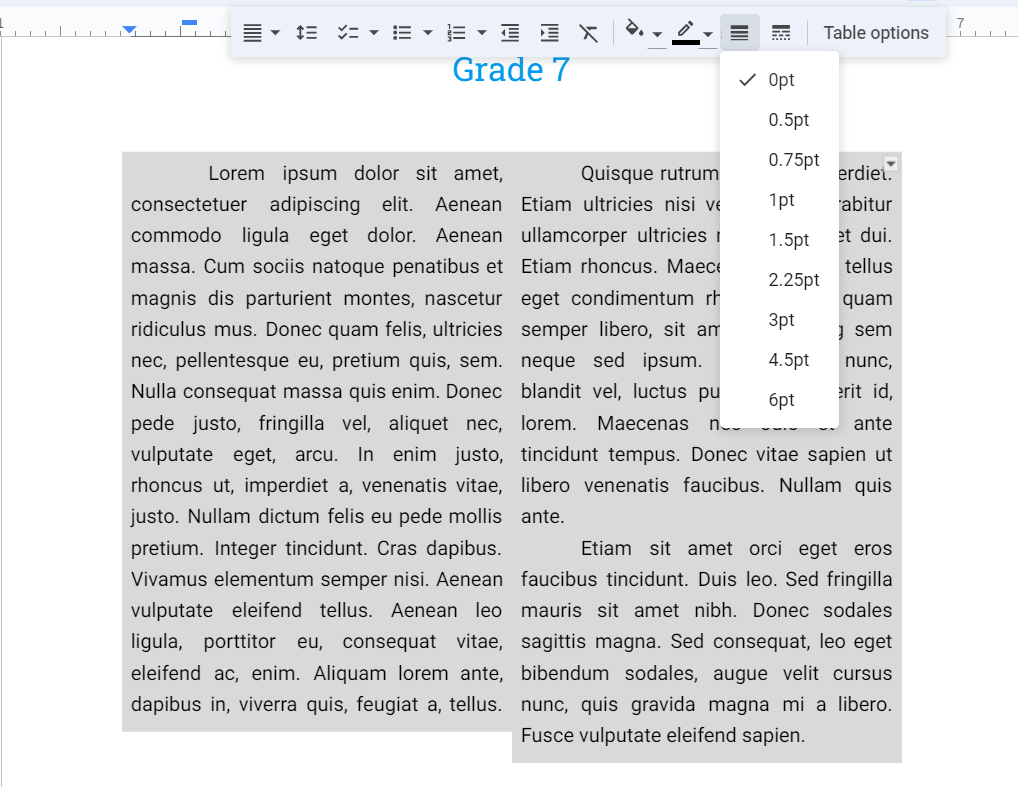Click the scrollbar up arrow
This screenshot has height=787, width=1018.
pos(890,163)
